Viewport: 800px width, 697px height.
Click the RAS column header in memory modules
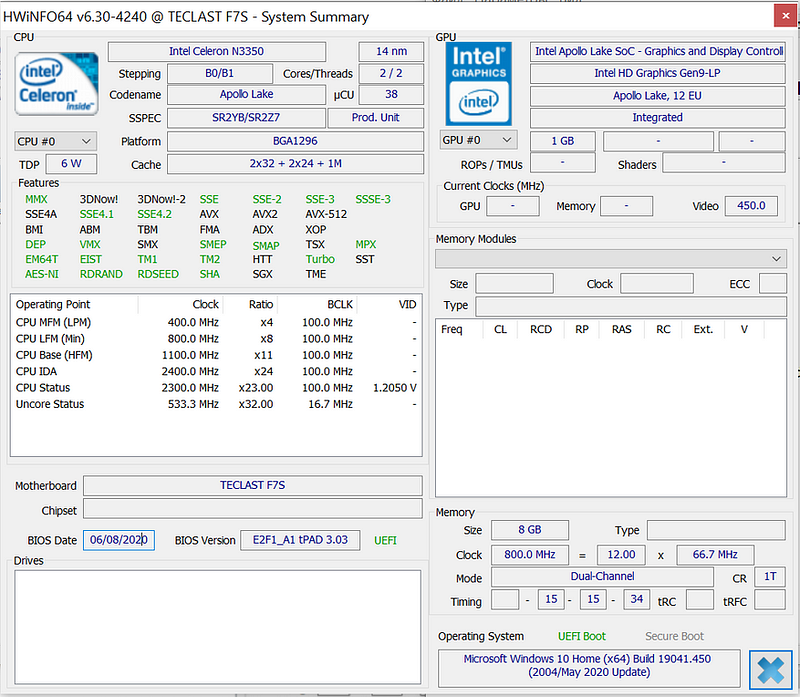pos(621,329)
